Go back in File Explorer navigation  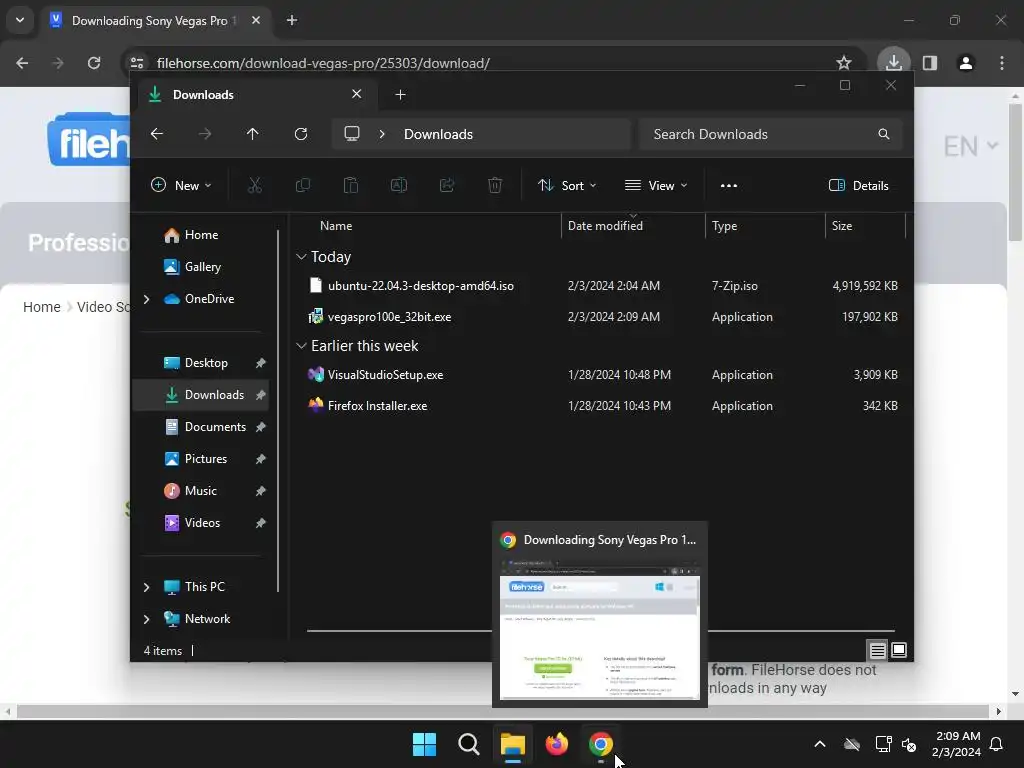[x=157, y=134]
